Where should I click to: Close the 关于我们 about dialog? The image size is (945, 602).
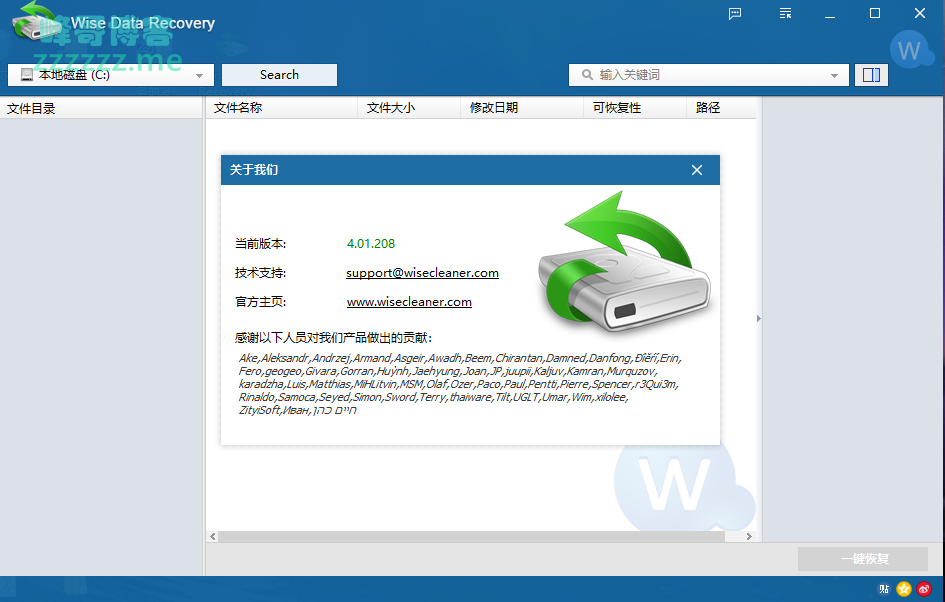coord(697,170)
